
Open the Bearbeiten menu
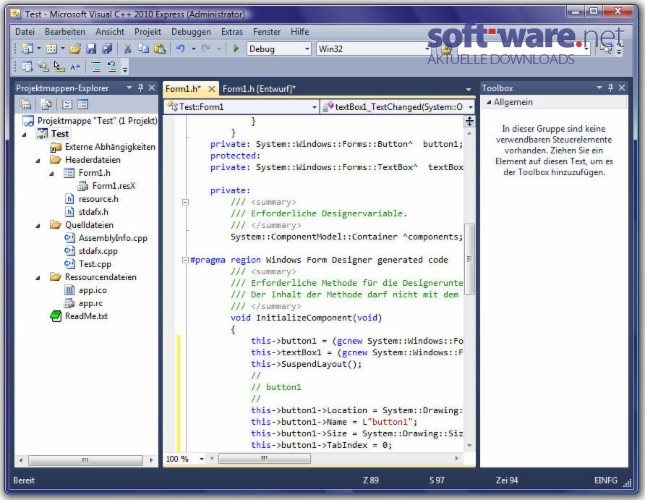[65, 32]
